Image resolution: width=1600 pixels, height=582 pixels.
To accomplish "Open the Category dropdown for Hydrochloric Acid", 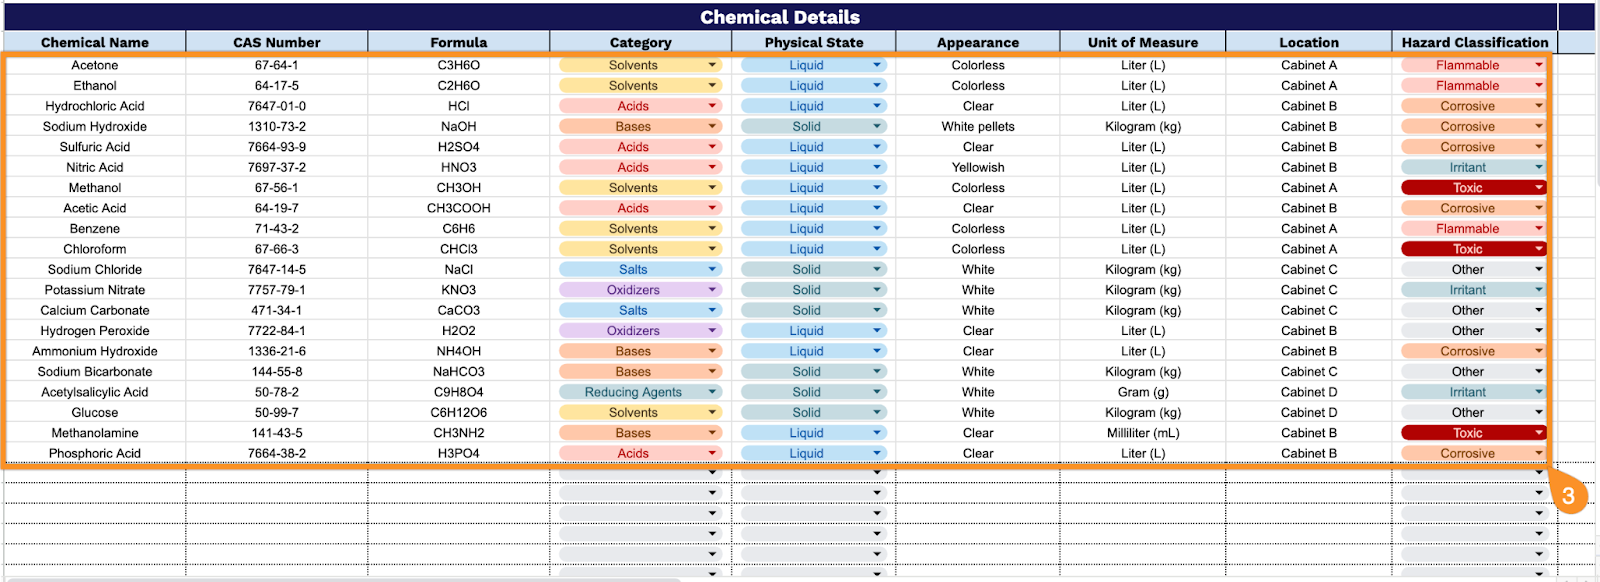I will 714,106.
